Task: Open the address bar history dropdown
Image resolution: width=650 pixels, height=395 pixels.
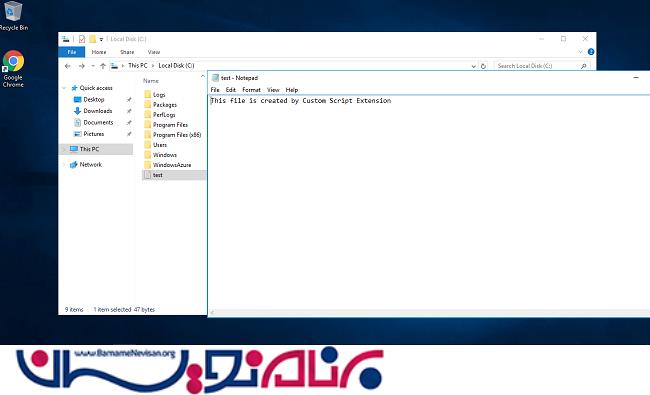Action: click(473, 66)
